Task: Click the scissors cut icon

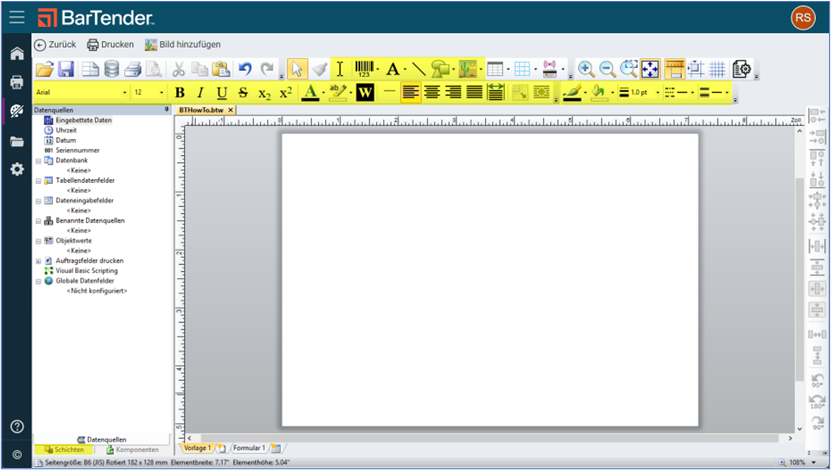Action: 177,69
